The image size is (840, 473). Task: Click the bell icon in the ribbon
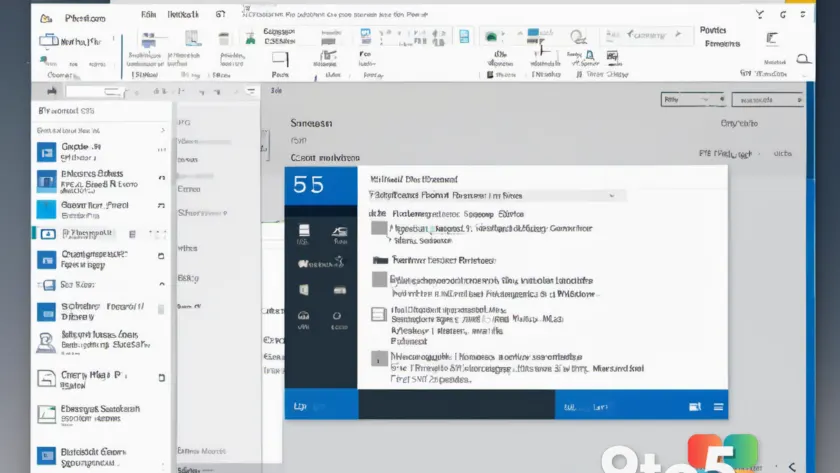point(590,55)
